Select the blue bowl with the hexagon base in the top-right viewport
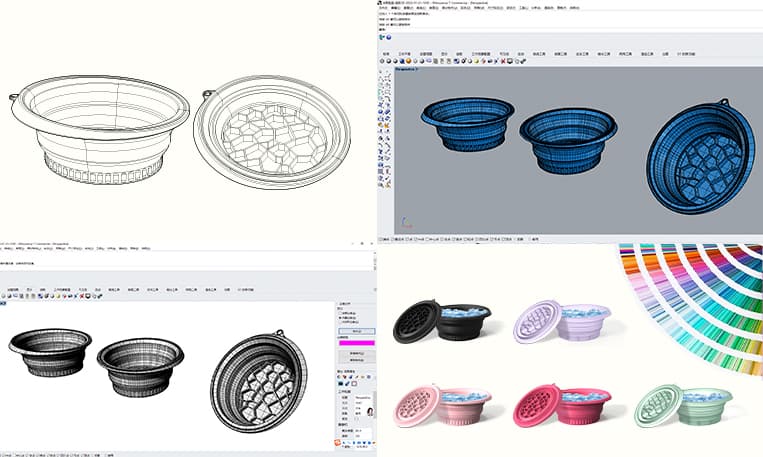This screenshot has height=457, width=763. click(701, 157)
